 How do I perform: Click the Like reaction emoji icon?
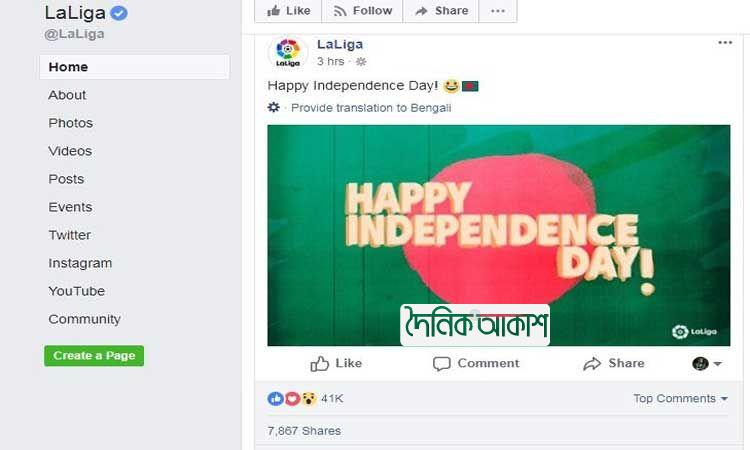point(275,398)
